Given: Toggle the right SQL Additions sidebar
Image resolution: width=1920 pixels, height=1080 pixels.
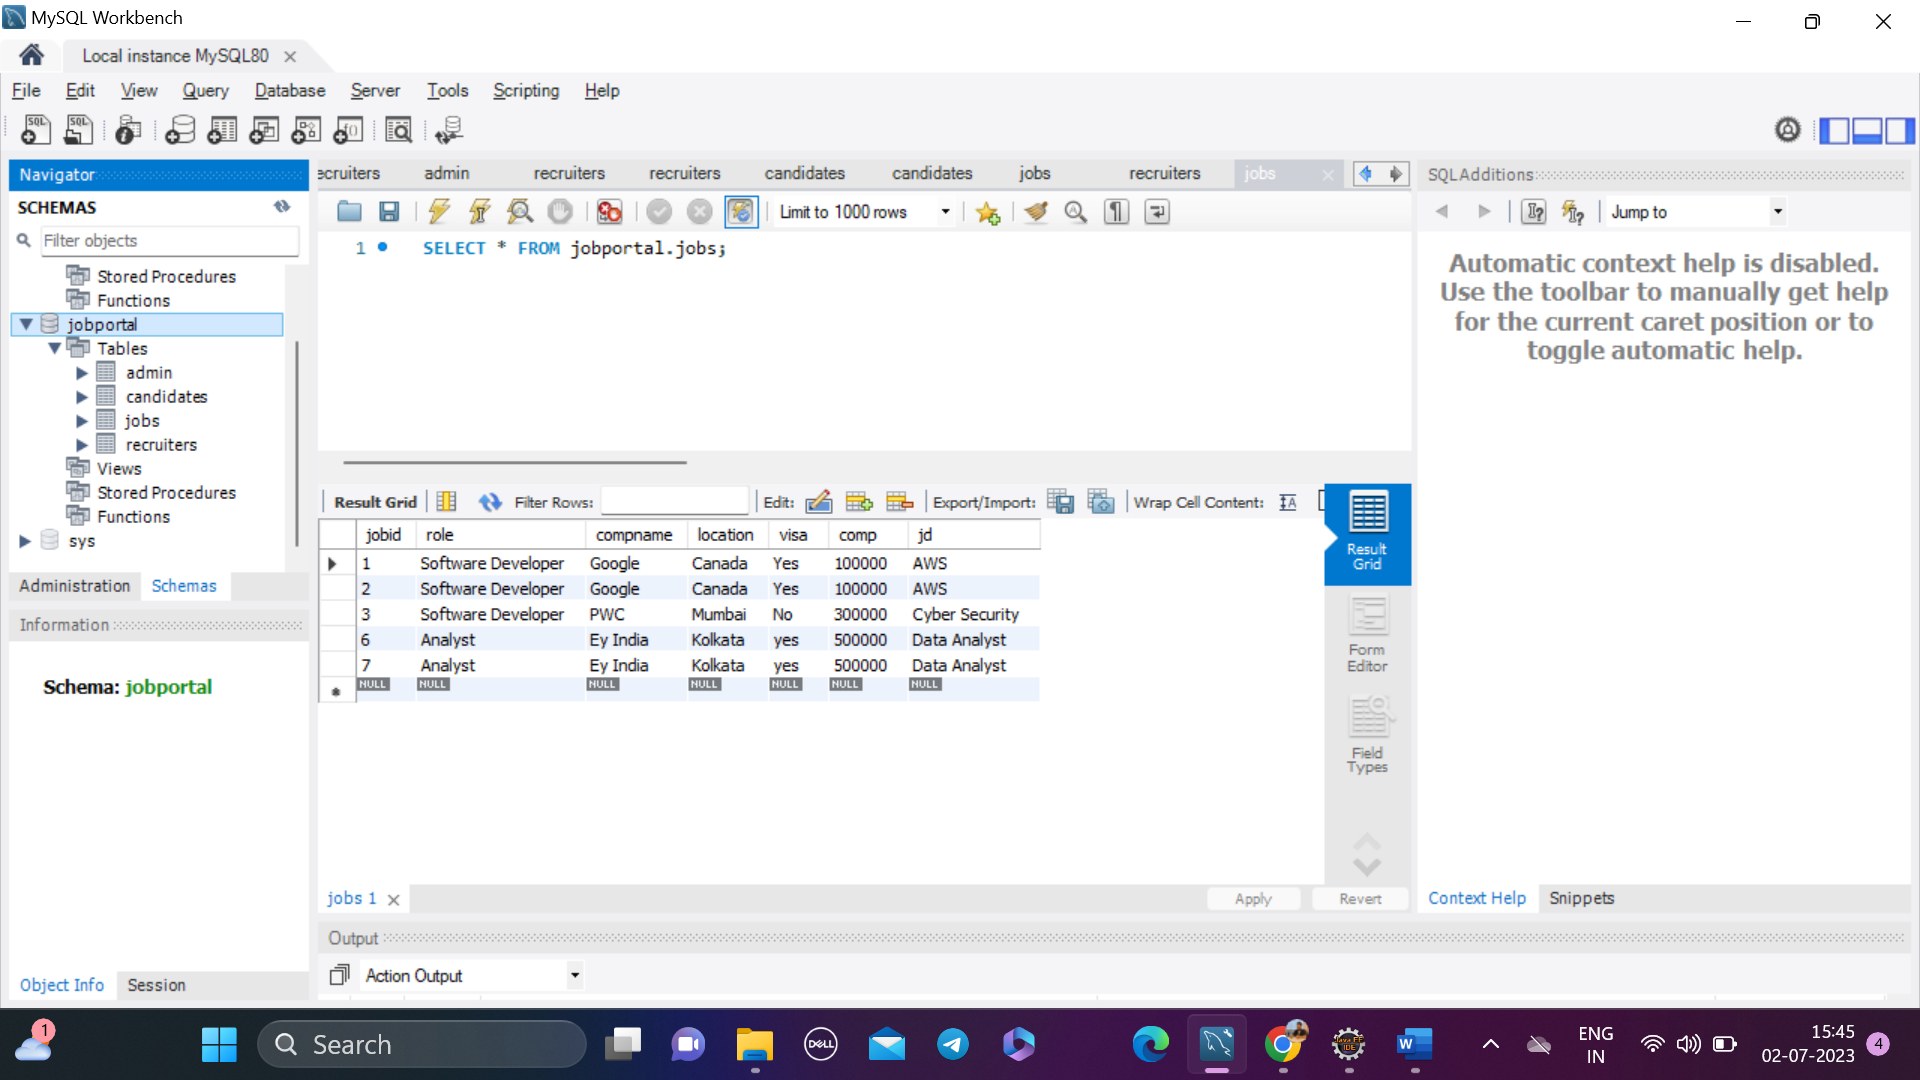Looking at the screenshot, I should tap(1900, 130).
